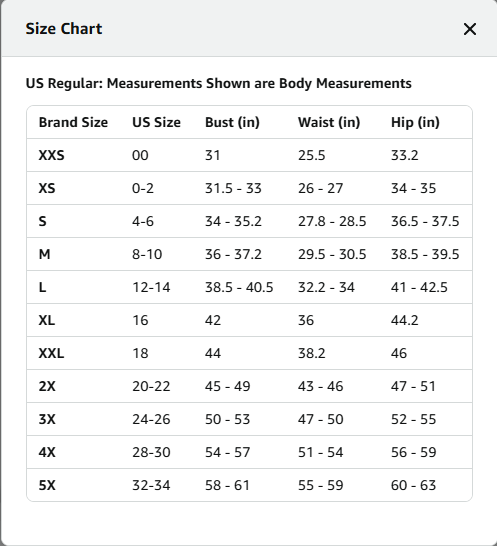Image resolution: width=497 pixels, height=546 pixels.
Task: Select waist value 38.2 in XXL row
Action: point(311,353)
